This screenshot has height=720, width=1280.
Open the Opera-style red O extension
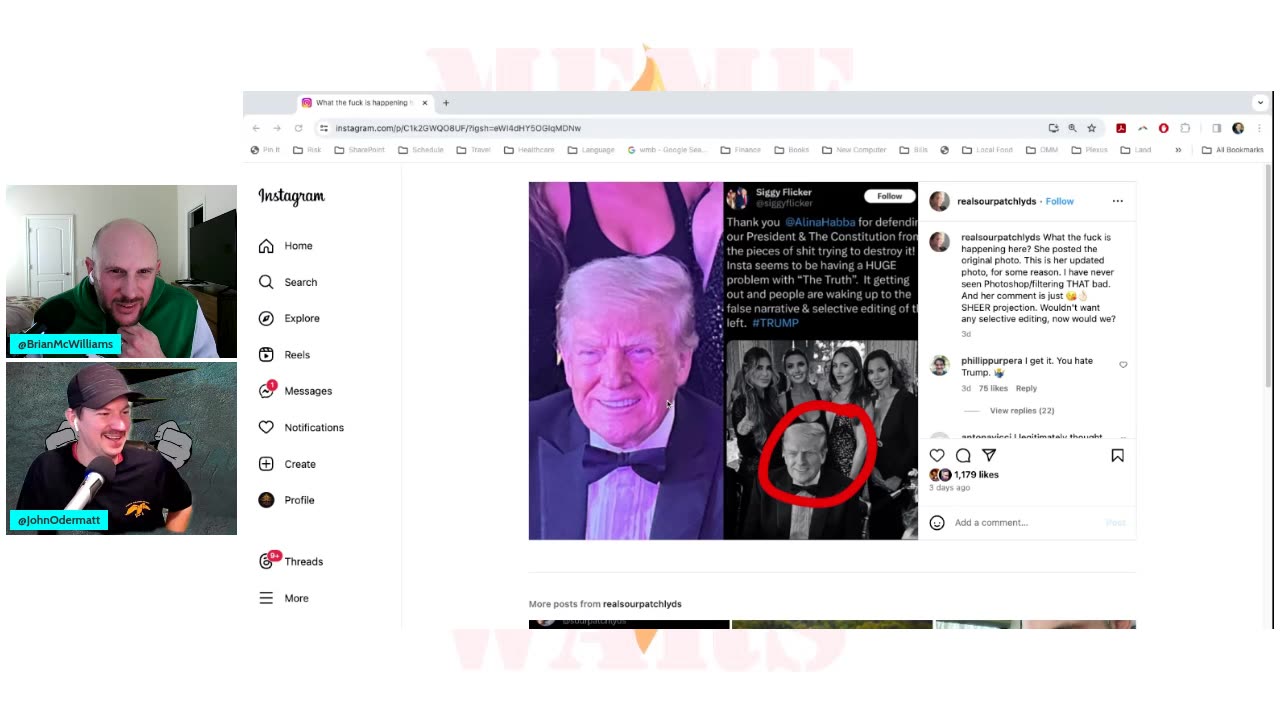pos(1163,128)
